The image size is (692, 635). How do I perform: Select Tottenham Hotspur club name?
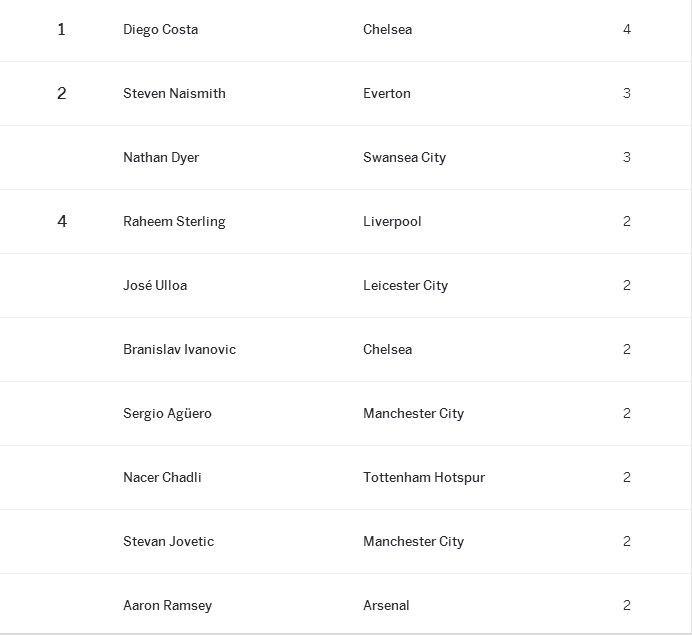(424, 477)
